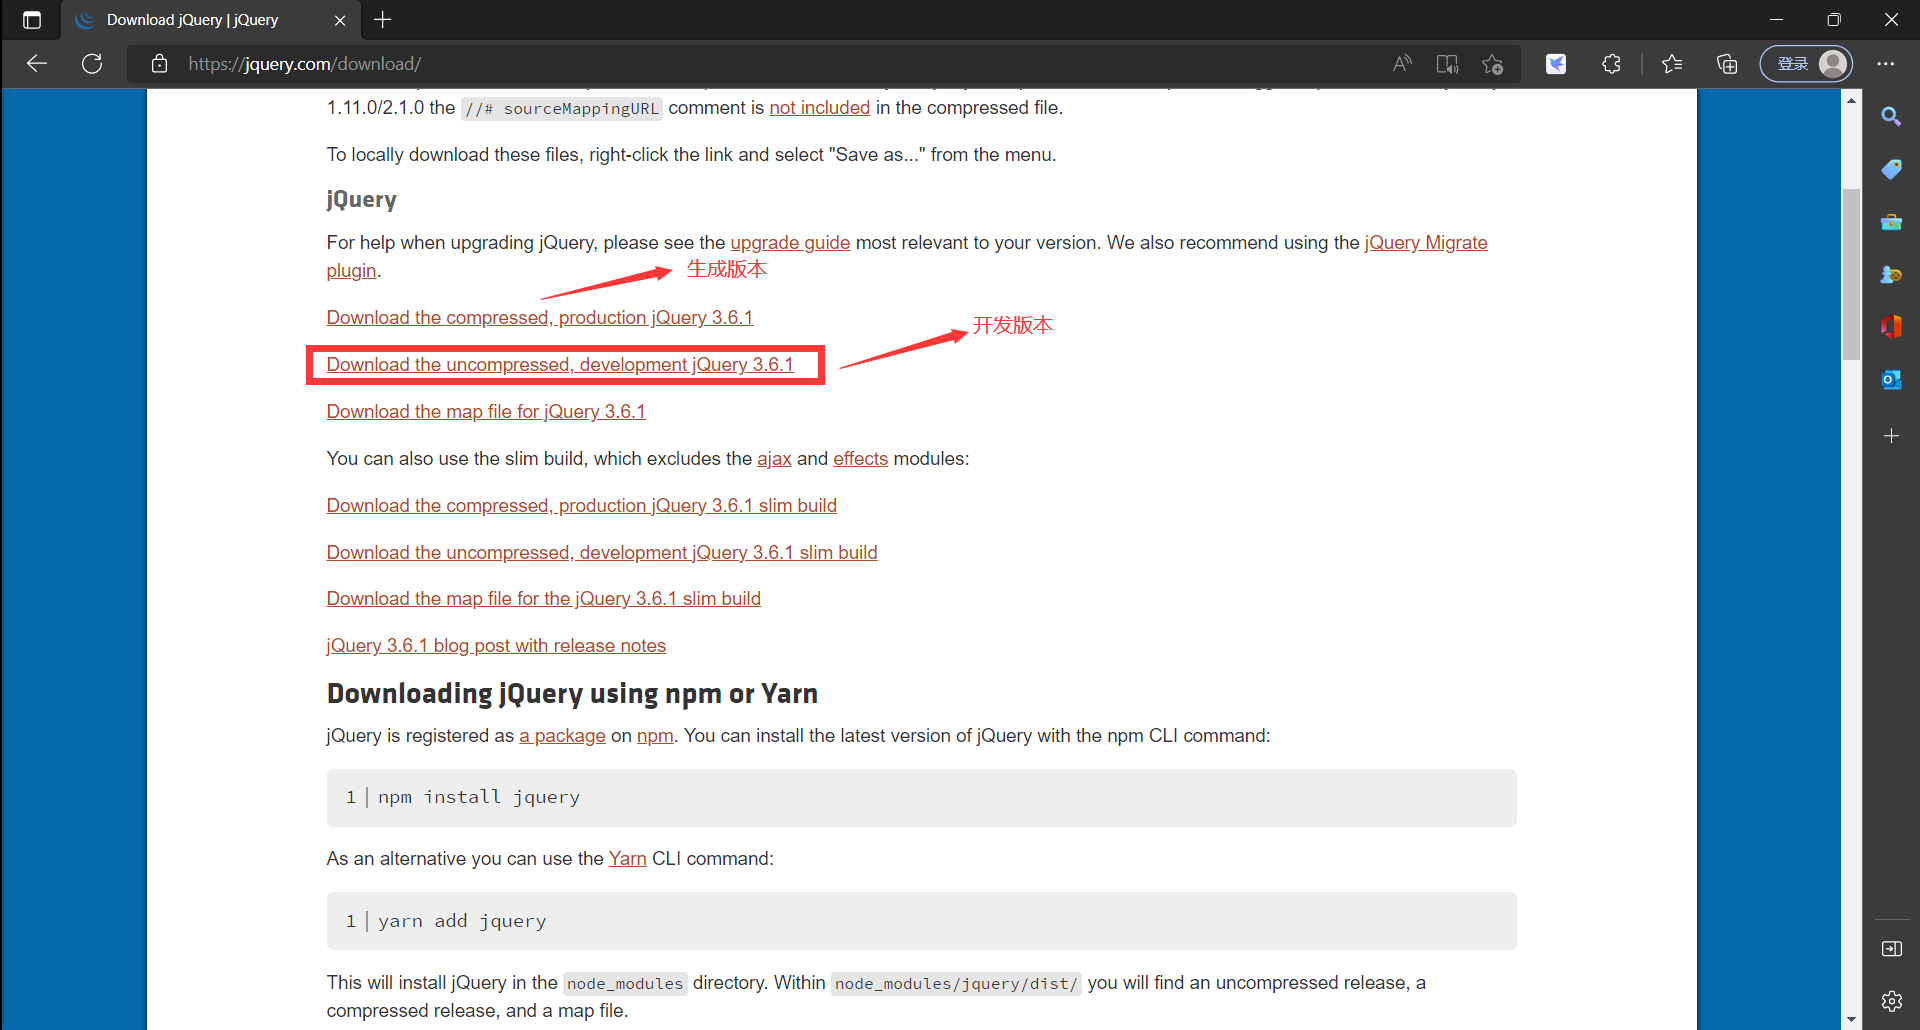Open the profile sign-in button
1920x1030 pixels.
tap(1806, 64)
